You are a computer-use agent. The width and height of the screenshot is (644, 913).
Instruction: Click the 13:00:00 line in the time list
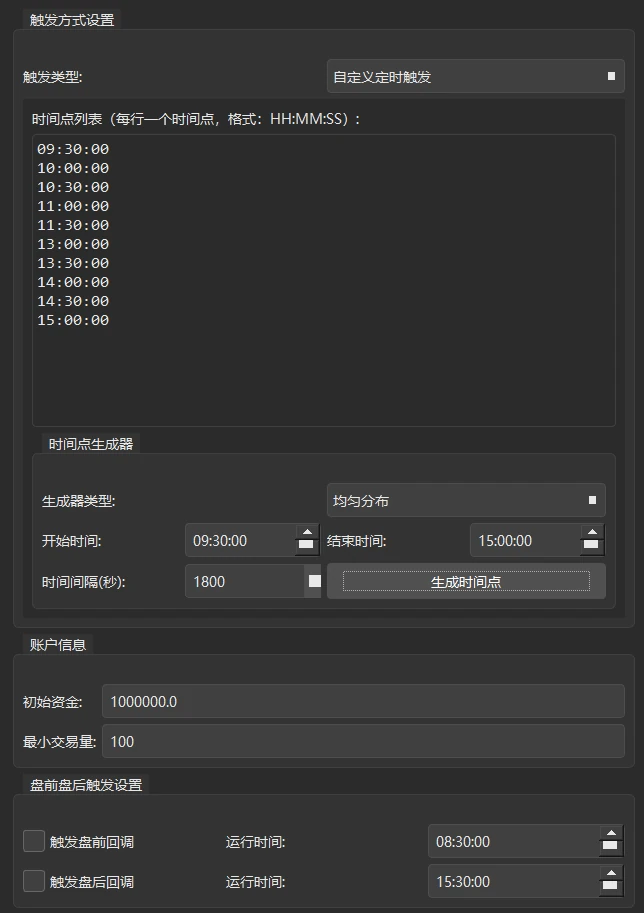(x=73, y=244)
